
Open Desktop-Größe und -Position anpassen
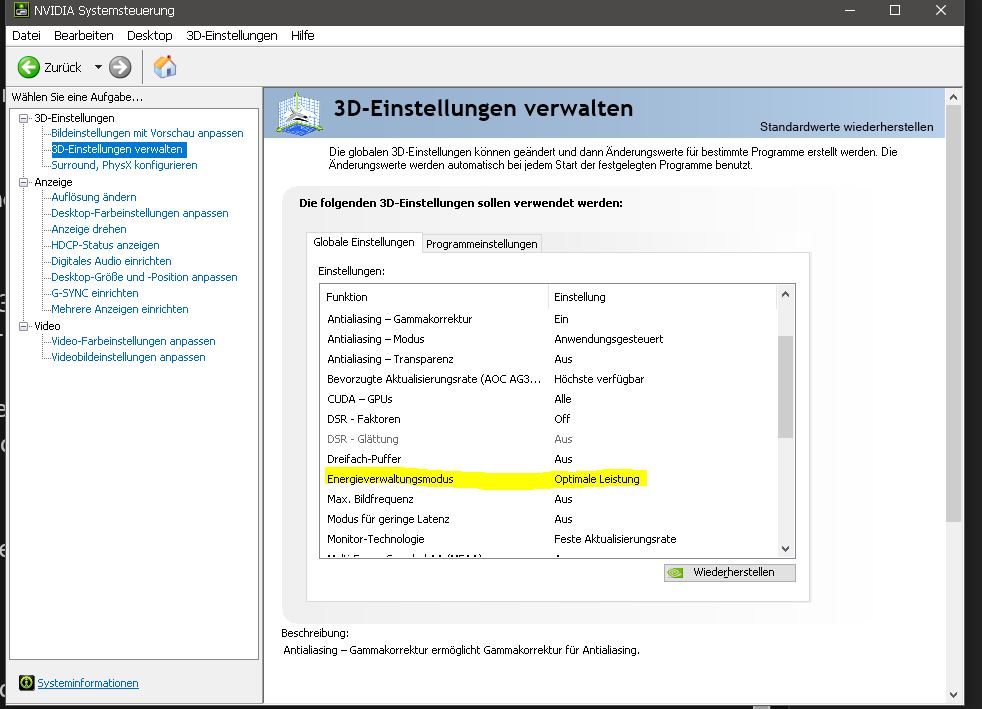tap(144, 277)
